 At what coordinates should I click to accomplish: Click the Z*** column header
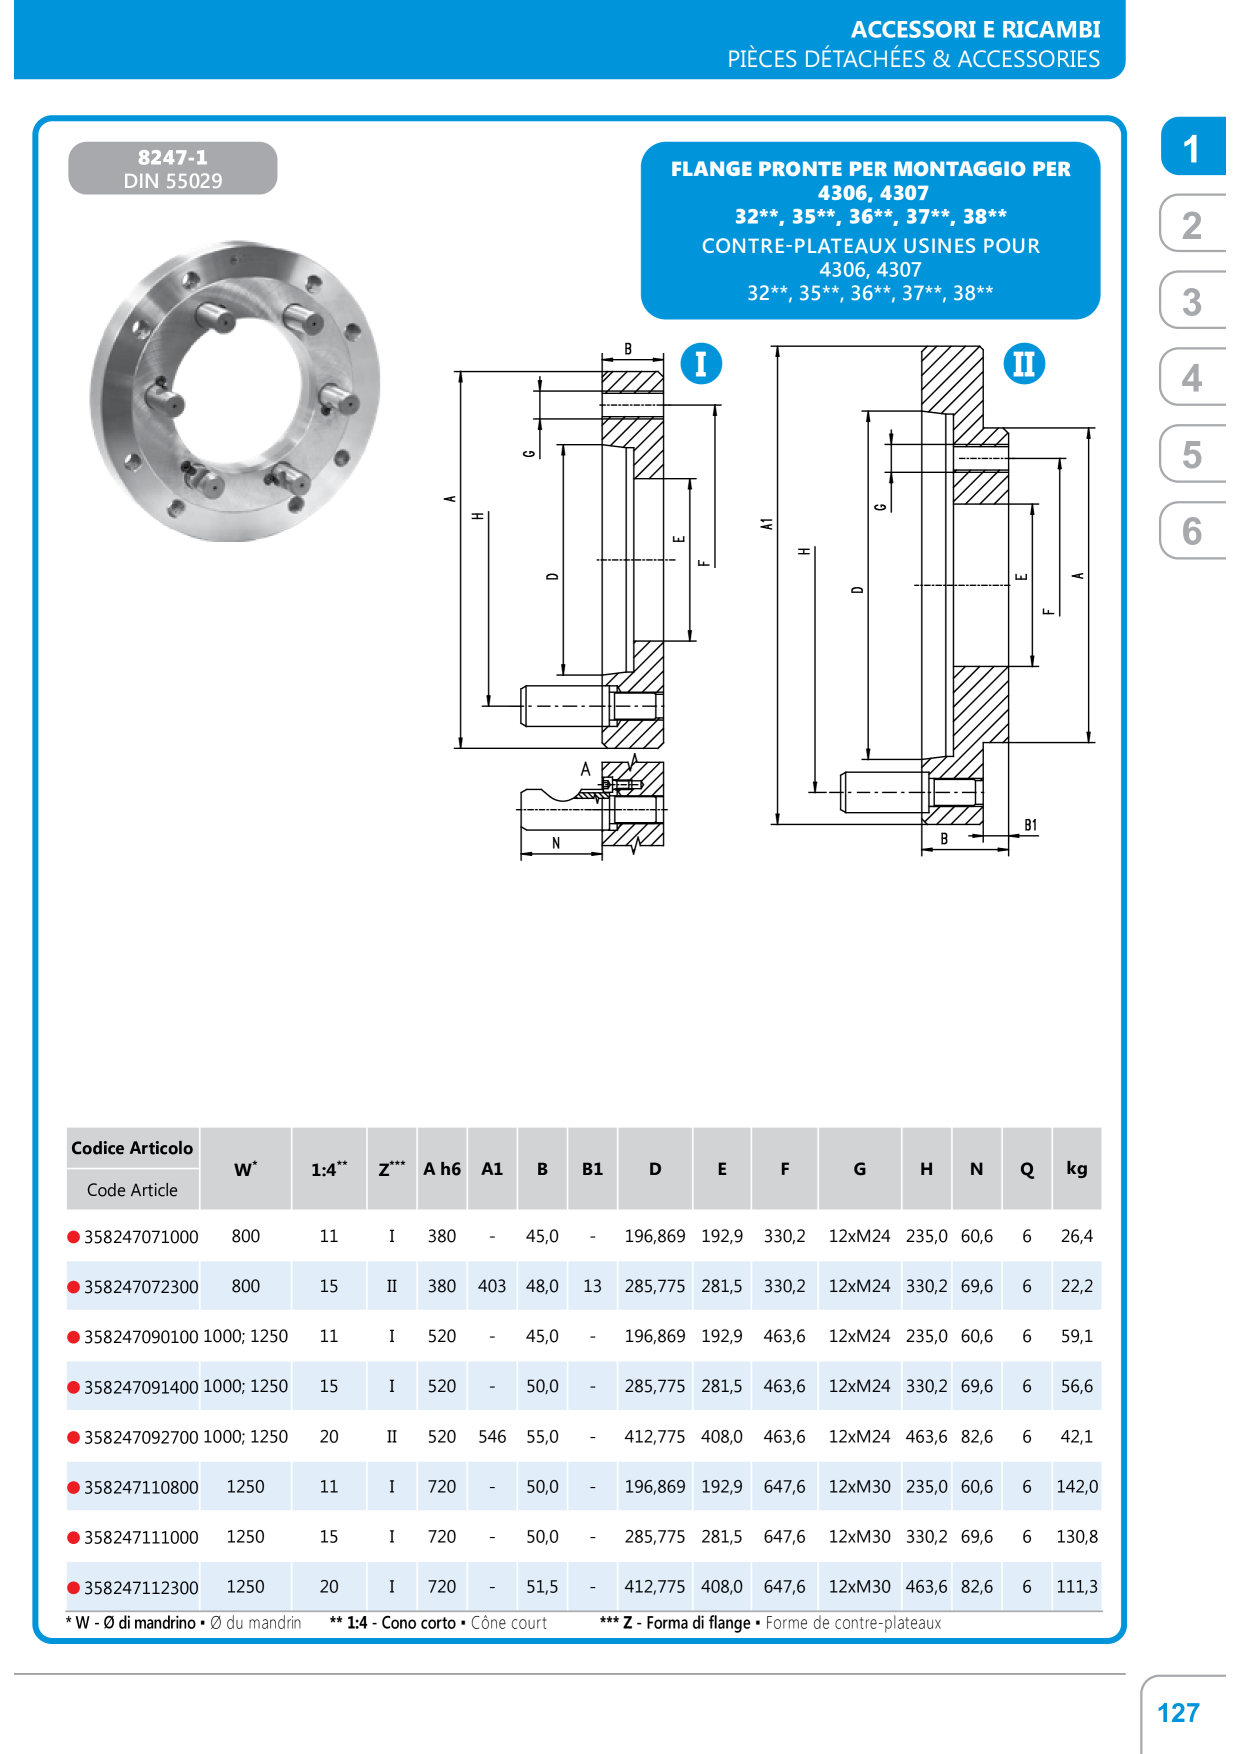pyautogui.click(x=392, y=1169)
